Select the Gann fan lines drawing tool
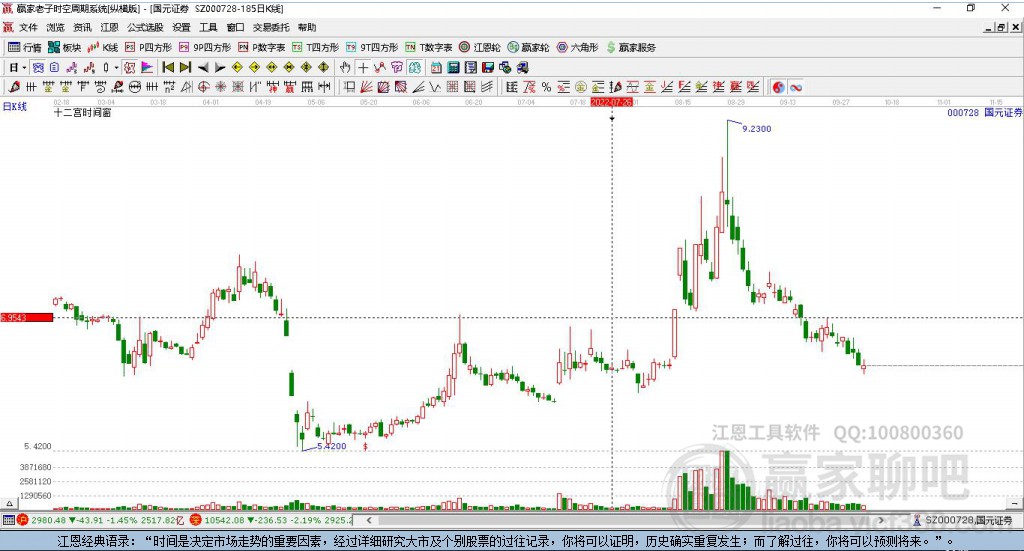The height and width of the screenshot is (551, 1024). pos(366,87)
